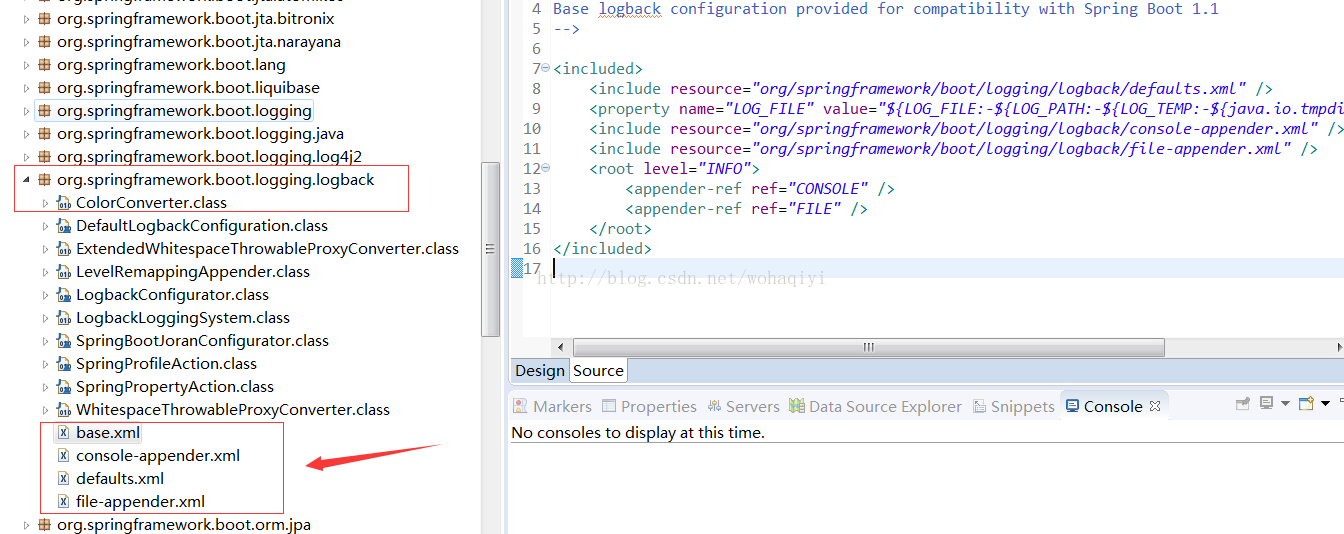Select SpringProfileAction.class in the tree

(166, 364)
